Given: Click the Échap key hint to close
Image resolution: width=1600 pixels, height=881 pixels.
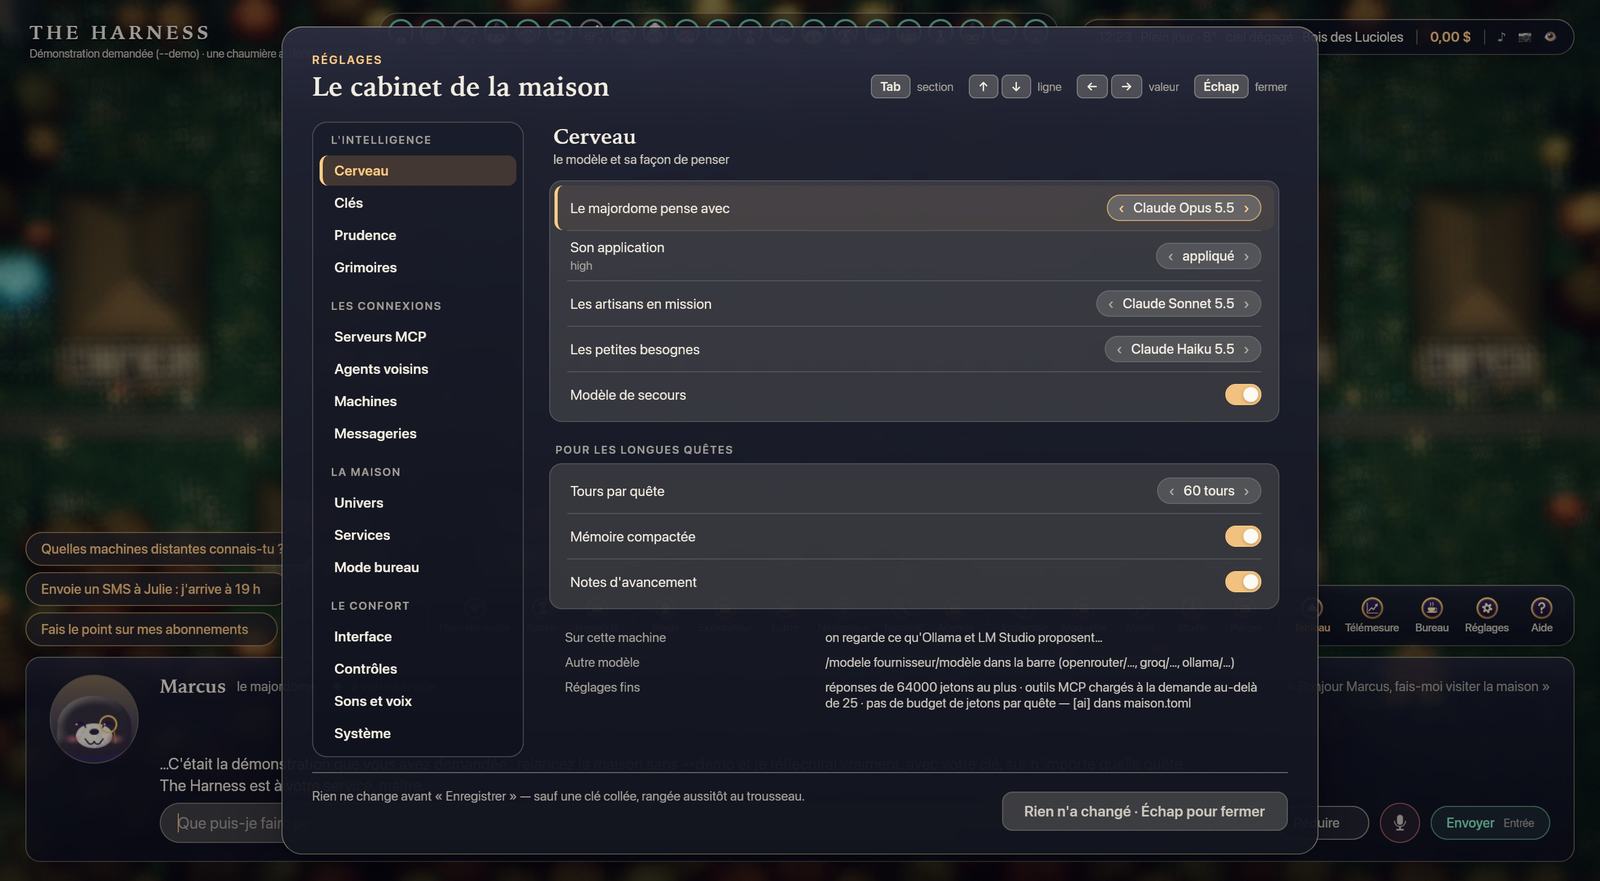Looking at the screenshot, I should pyautogui.click(x=1221, y=87).
